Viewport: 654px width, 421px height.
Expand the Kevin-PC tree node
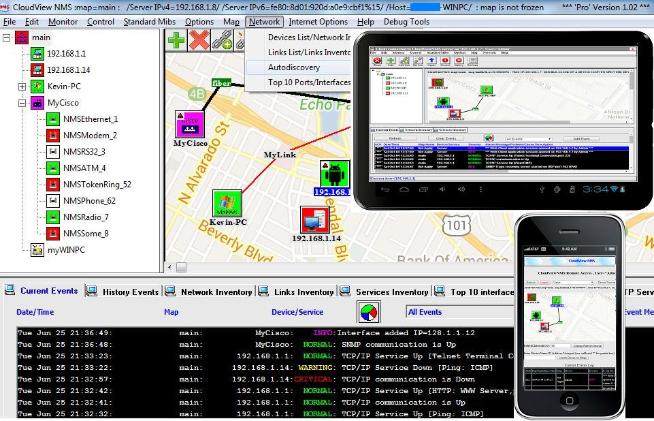(x=22, y=87)
